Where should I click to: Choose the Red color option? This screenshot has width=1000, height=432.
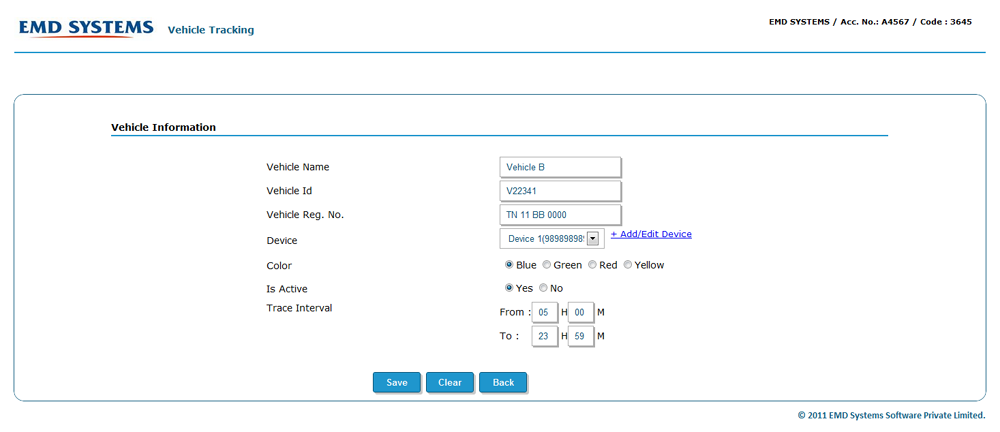[x=592, y=265]
